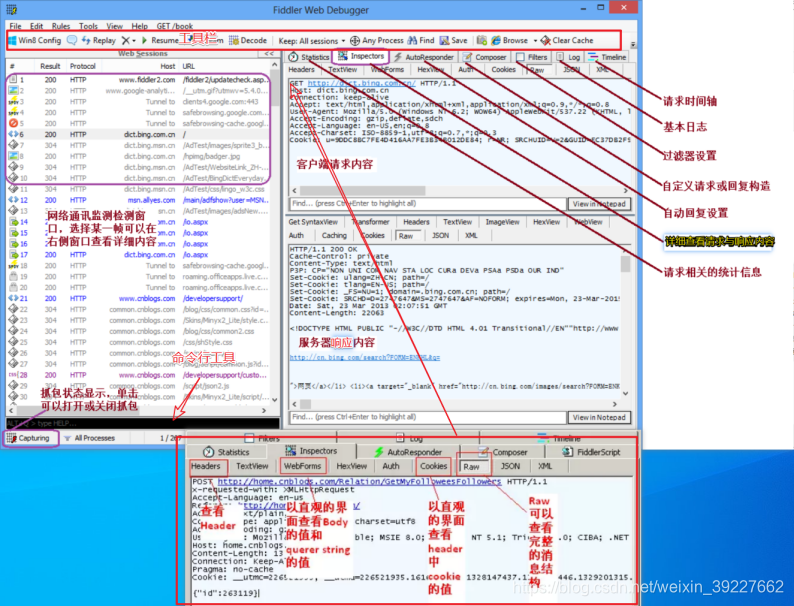
Task: Click the Any Process target icon
Action: pos(355,41)
